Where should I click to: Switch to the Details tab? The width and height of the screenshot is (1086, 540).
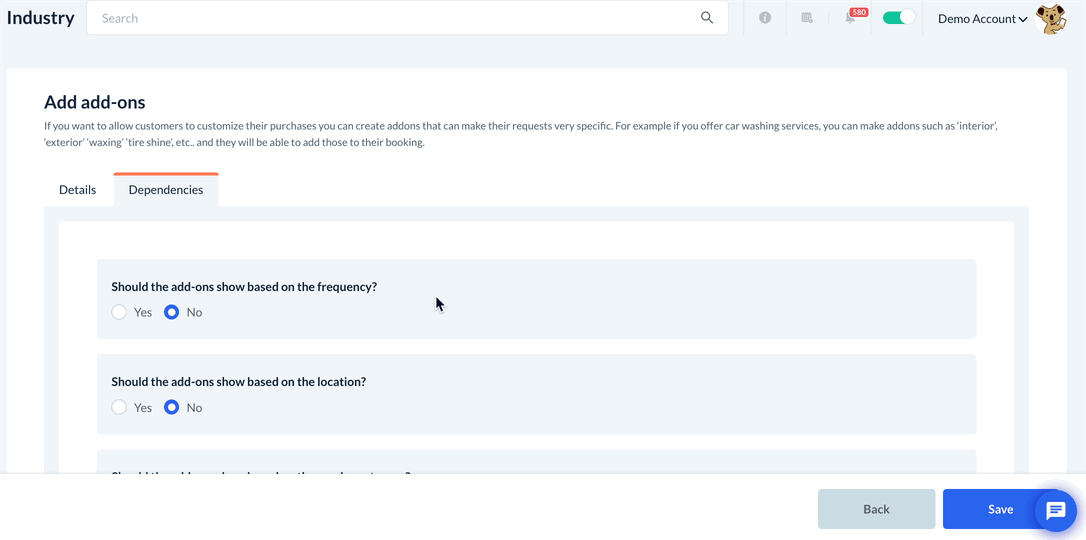click(x=78, y=190)
